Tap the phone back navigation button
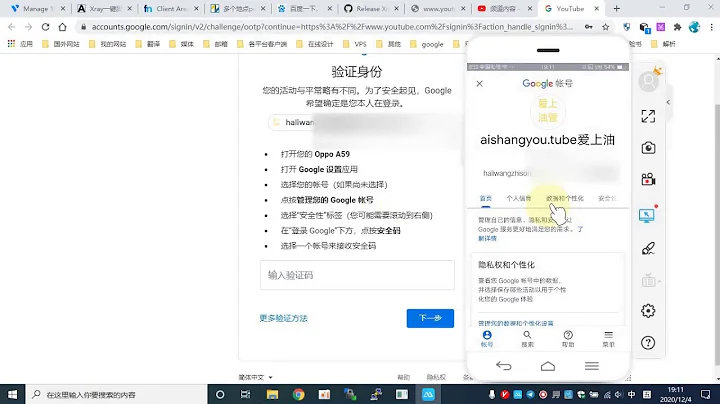 tap(504, 366)
